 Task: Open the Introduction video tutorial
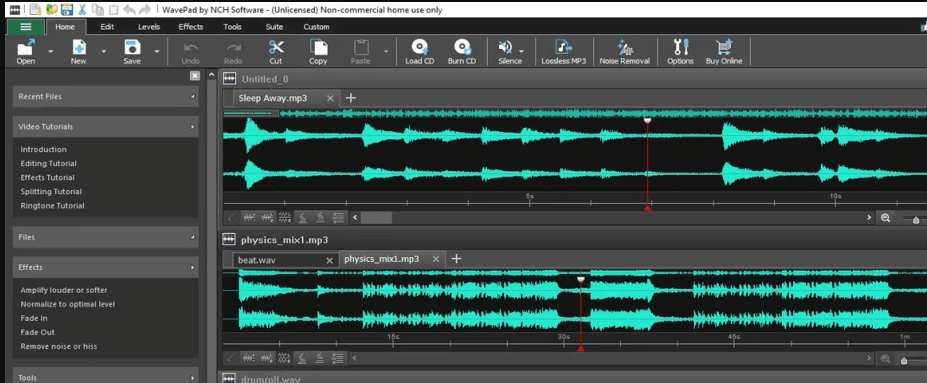tap(44, 150)
